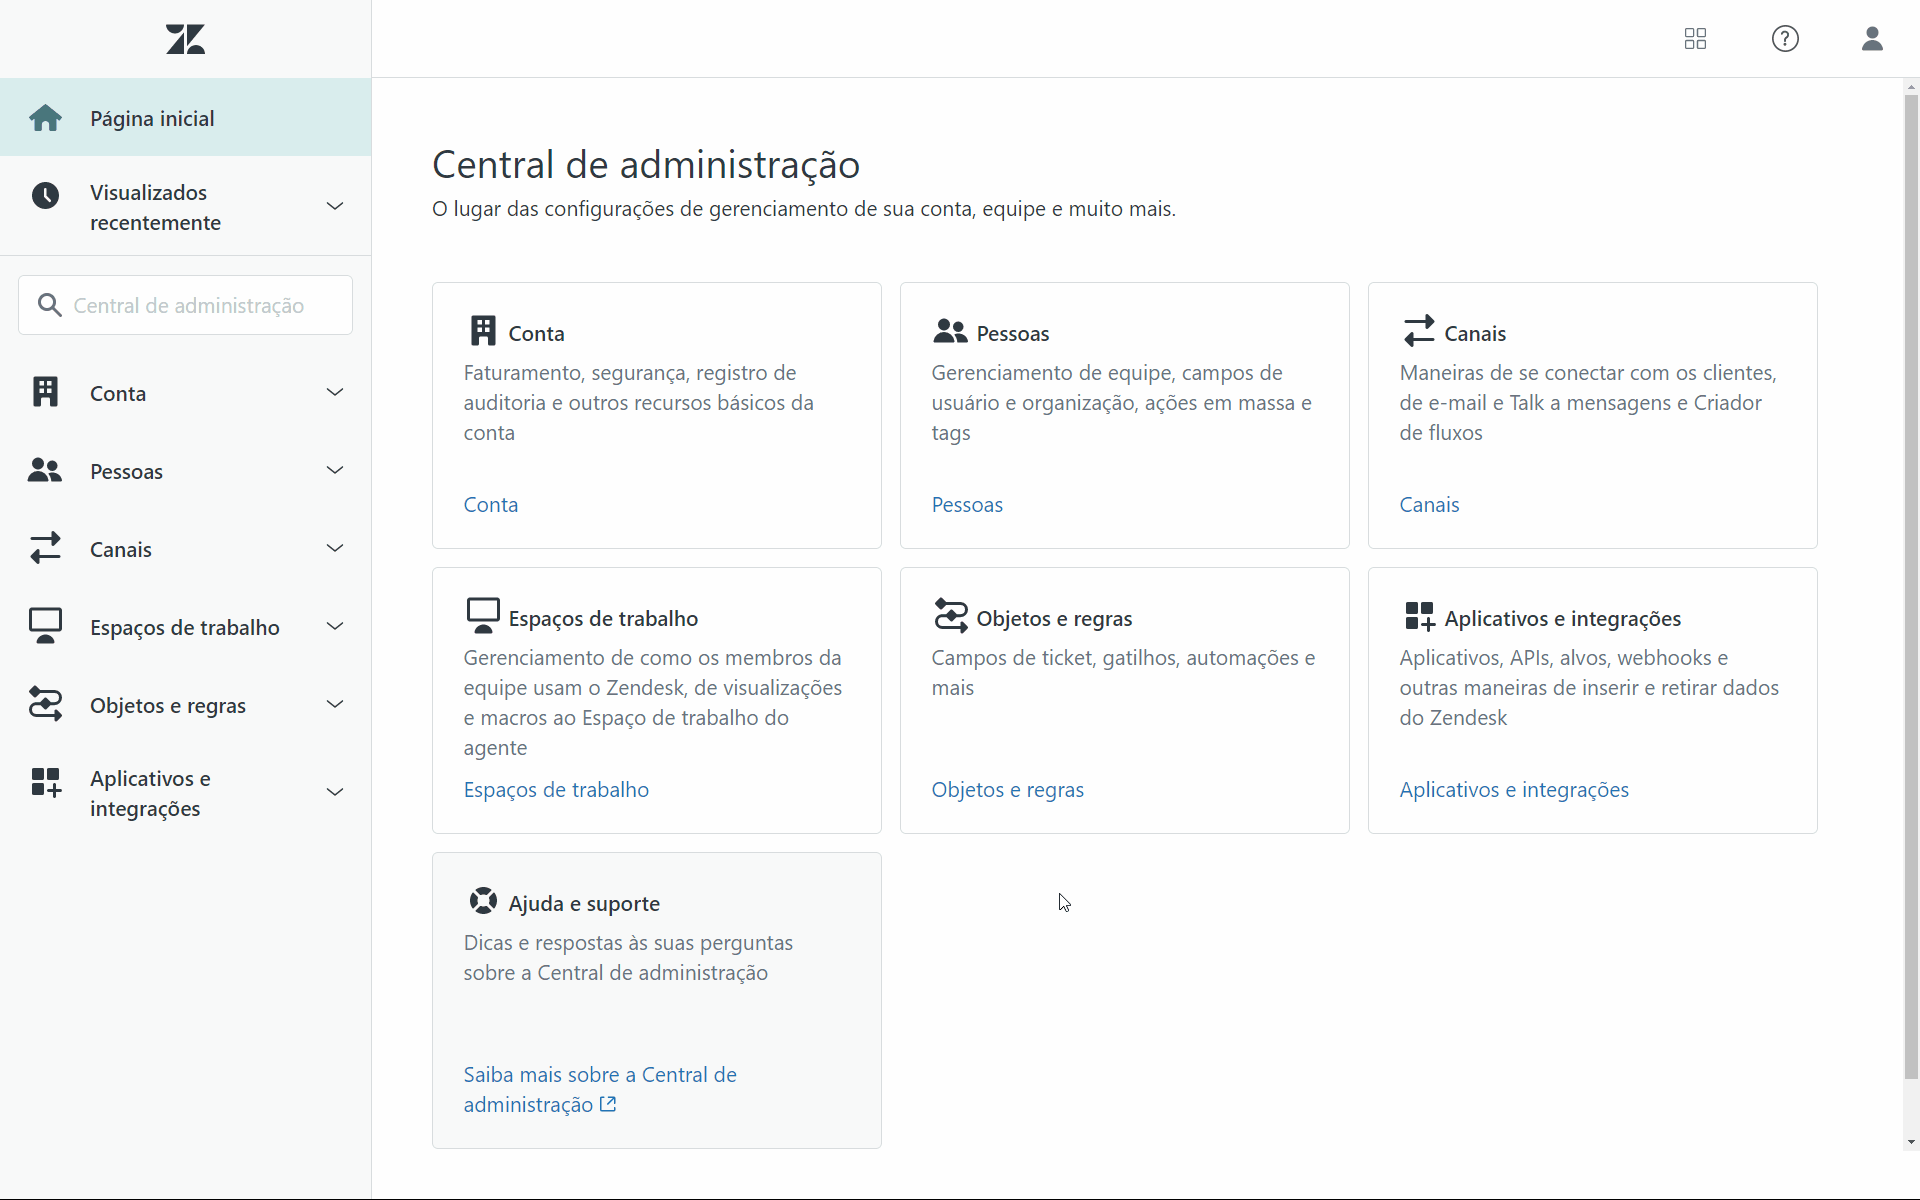Open the Conta link on Conta card
The height and width of the screenshot is (1200, 1920).
491,504
